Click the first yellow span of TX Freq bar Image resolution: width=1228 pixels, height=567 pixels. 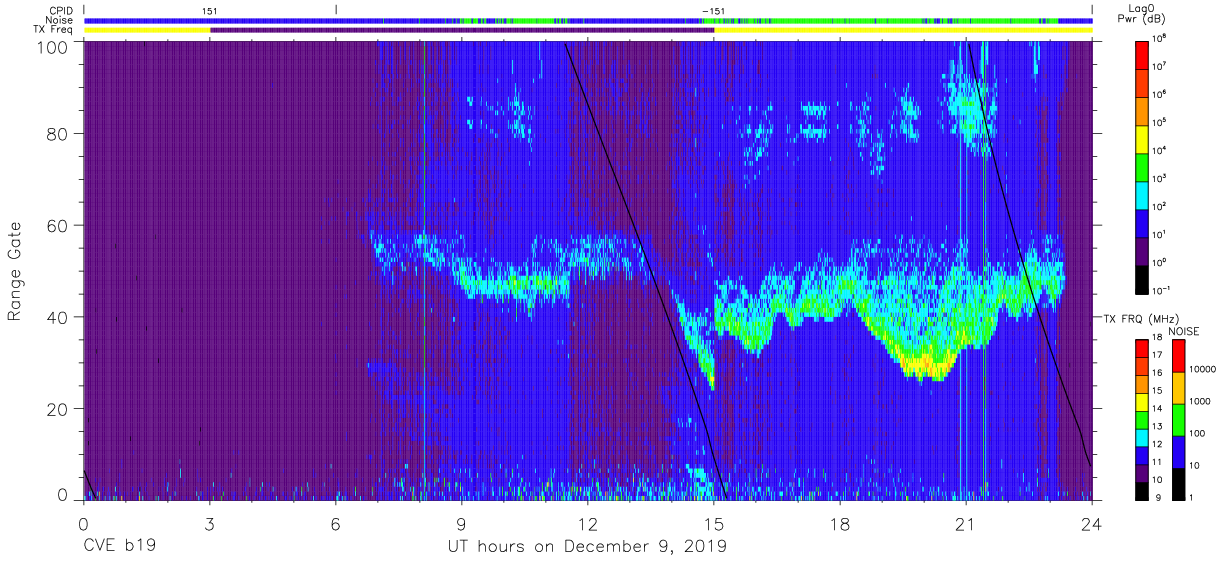[x=147, y=30]
